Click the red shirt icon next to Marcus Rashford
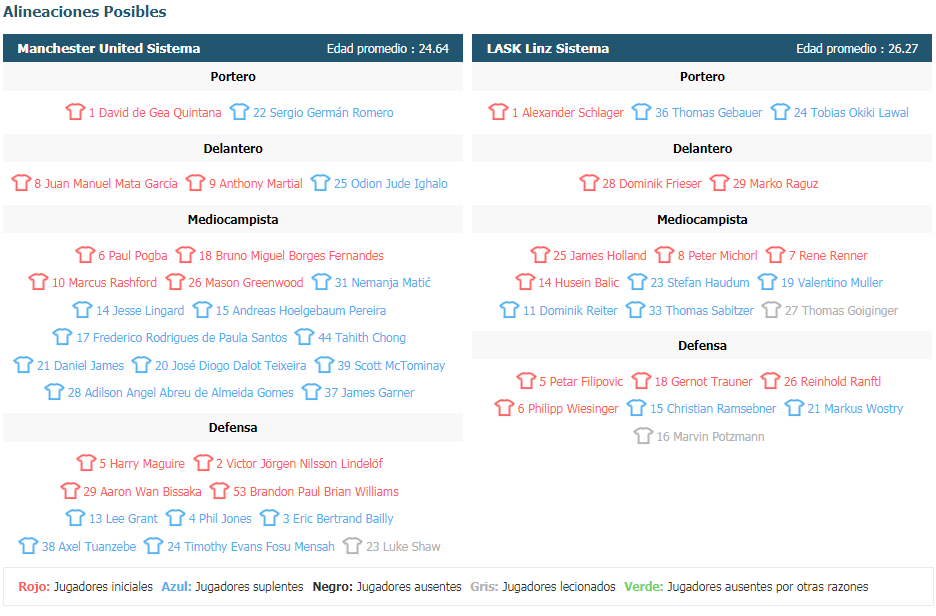The width and height of the screenshot is (936, 616). (38, 282)
